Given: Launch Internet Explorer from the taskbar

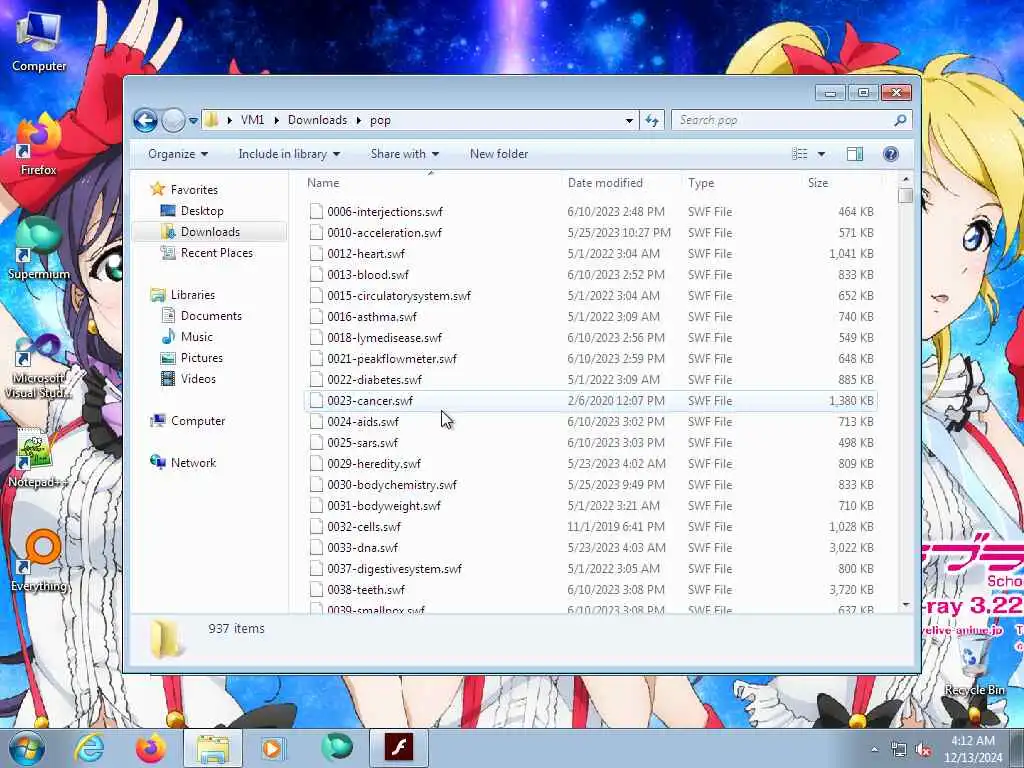Looking at the screenshot, I should pyautogui.click(x=89, y=748).
